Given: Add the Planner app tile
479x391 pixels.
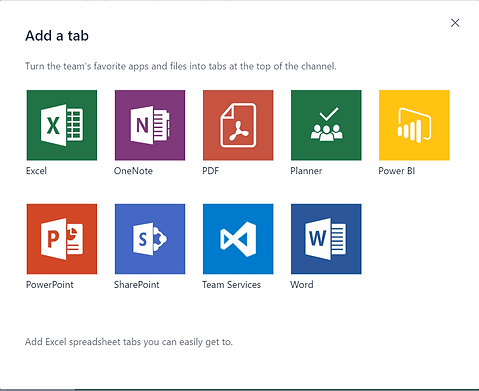Looking at the screenshot, I should coord(326,125).
